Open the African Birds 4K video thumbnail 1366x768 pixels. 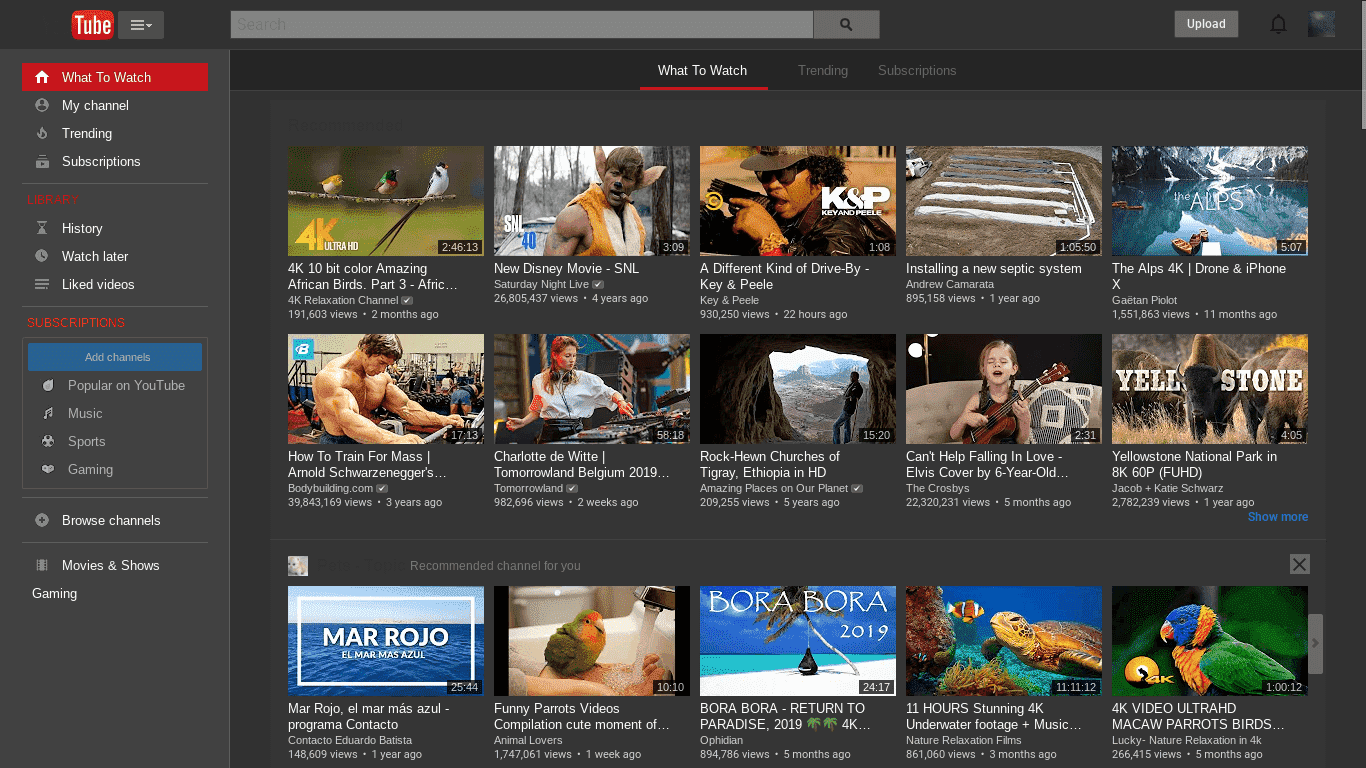[x=386, y=201]
